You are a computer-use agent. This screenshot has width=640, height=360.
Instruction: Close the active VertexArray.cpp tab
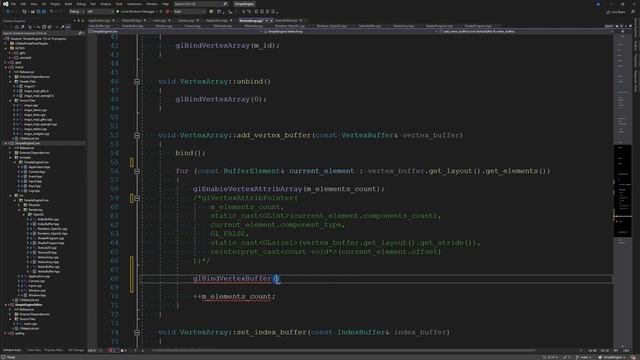[271, 20]
